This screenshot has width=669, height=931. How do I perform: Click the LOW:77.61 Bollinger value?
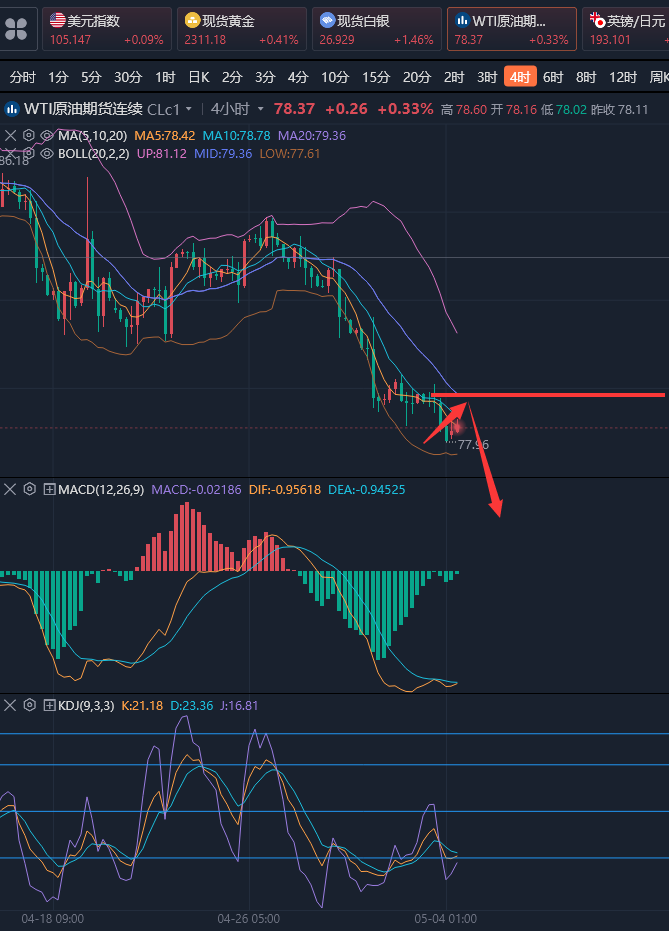point(290,154)
